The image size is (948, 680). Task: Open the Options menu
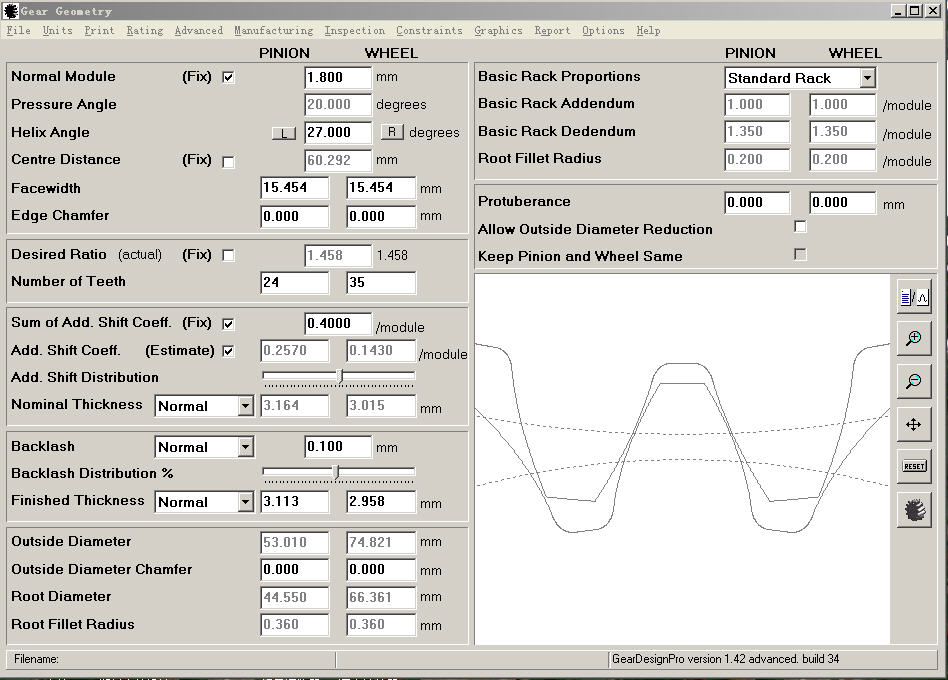(603, 30)
